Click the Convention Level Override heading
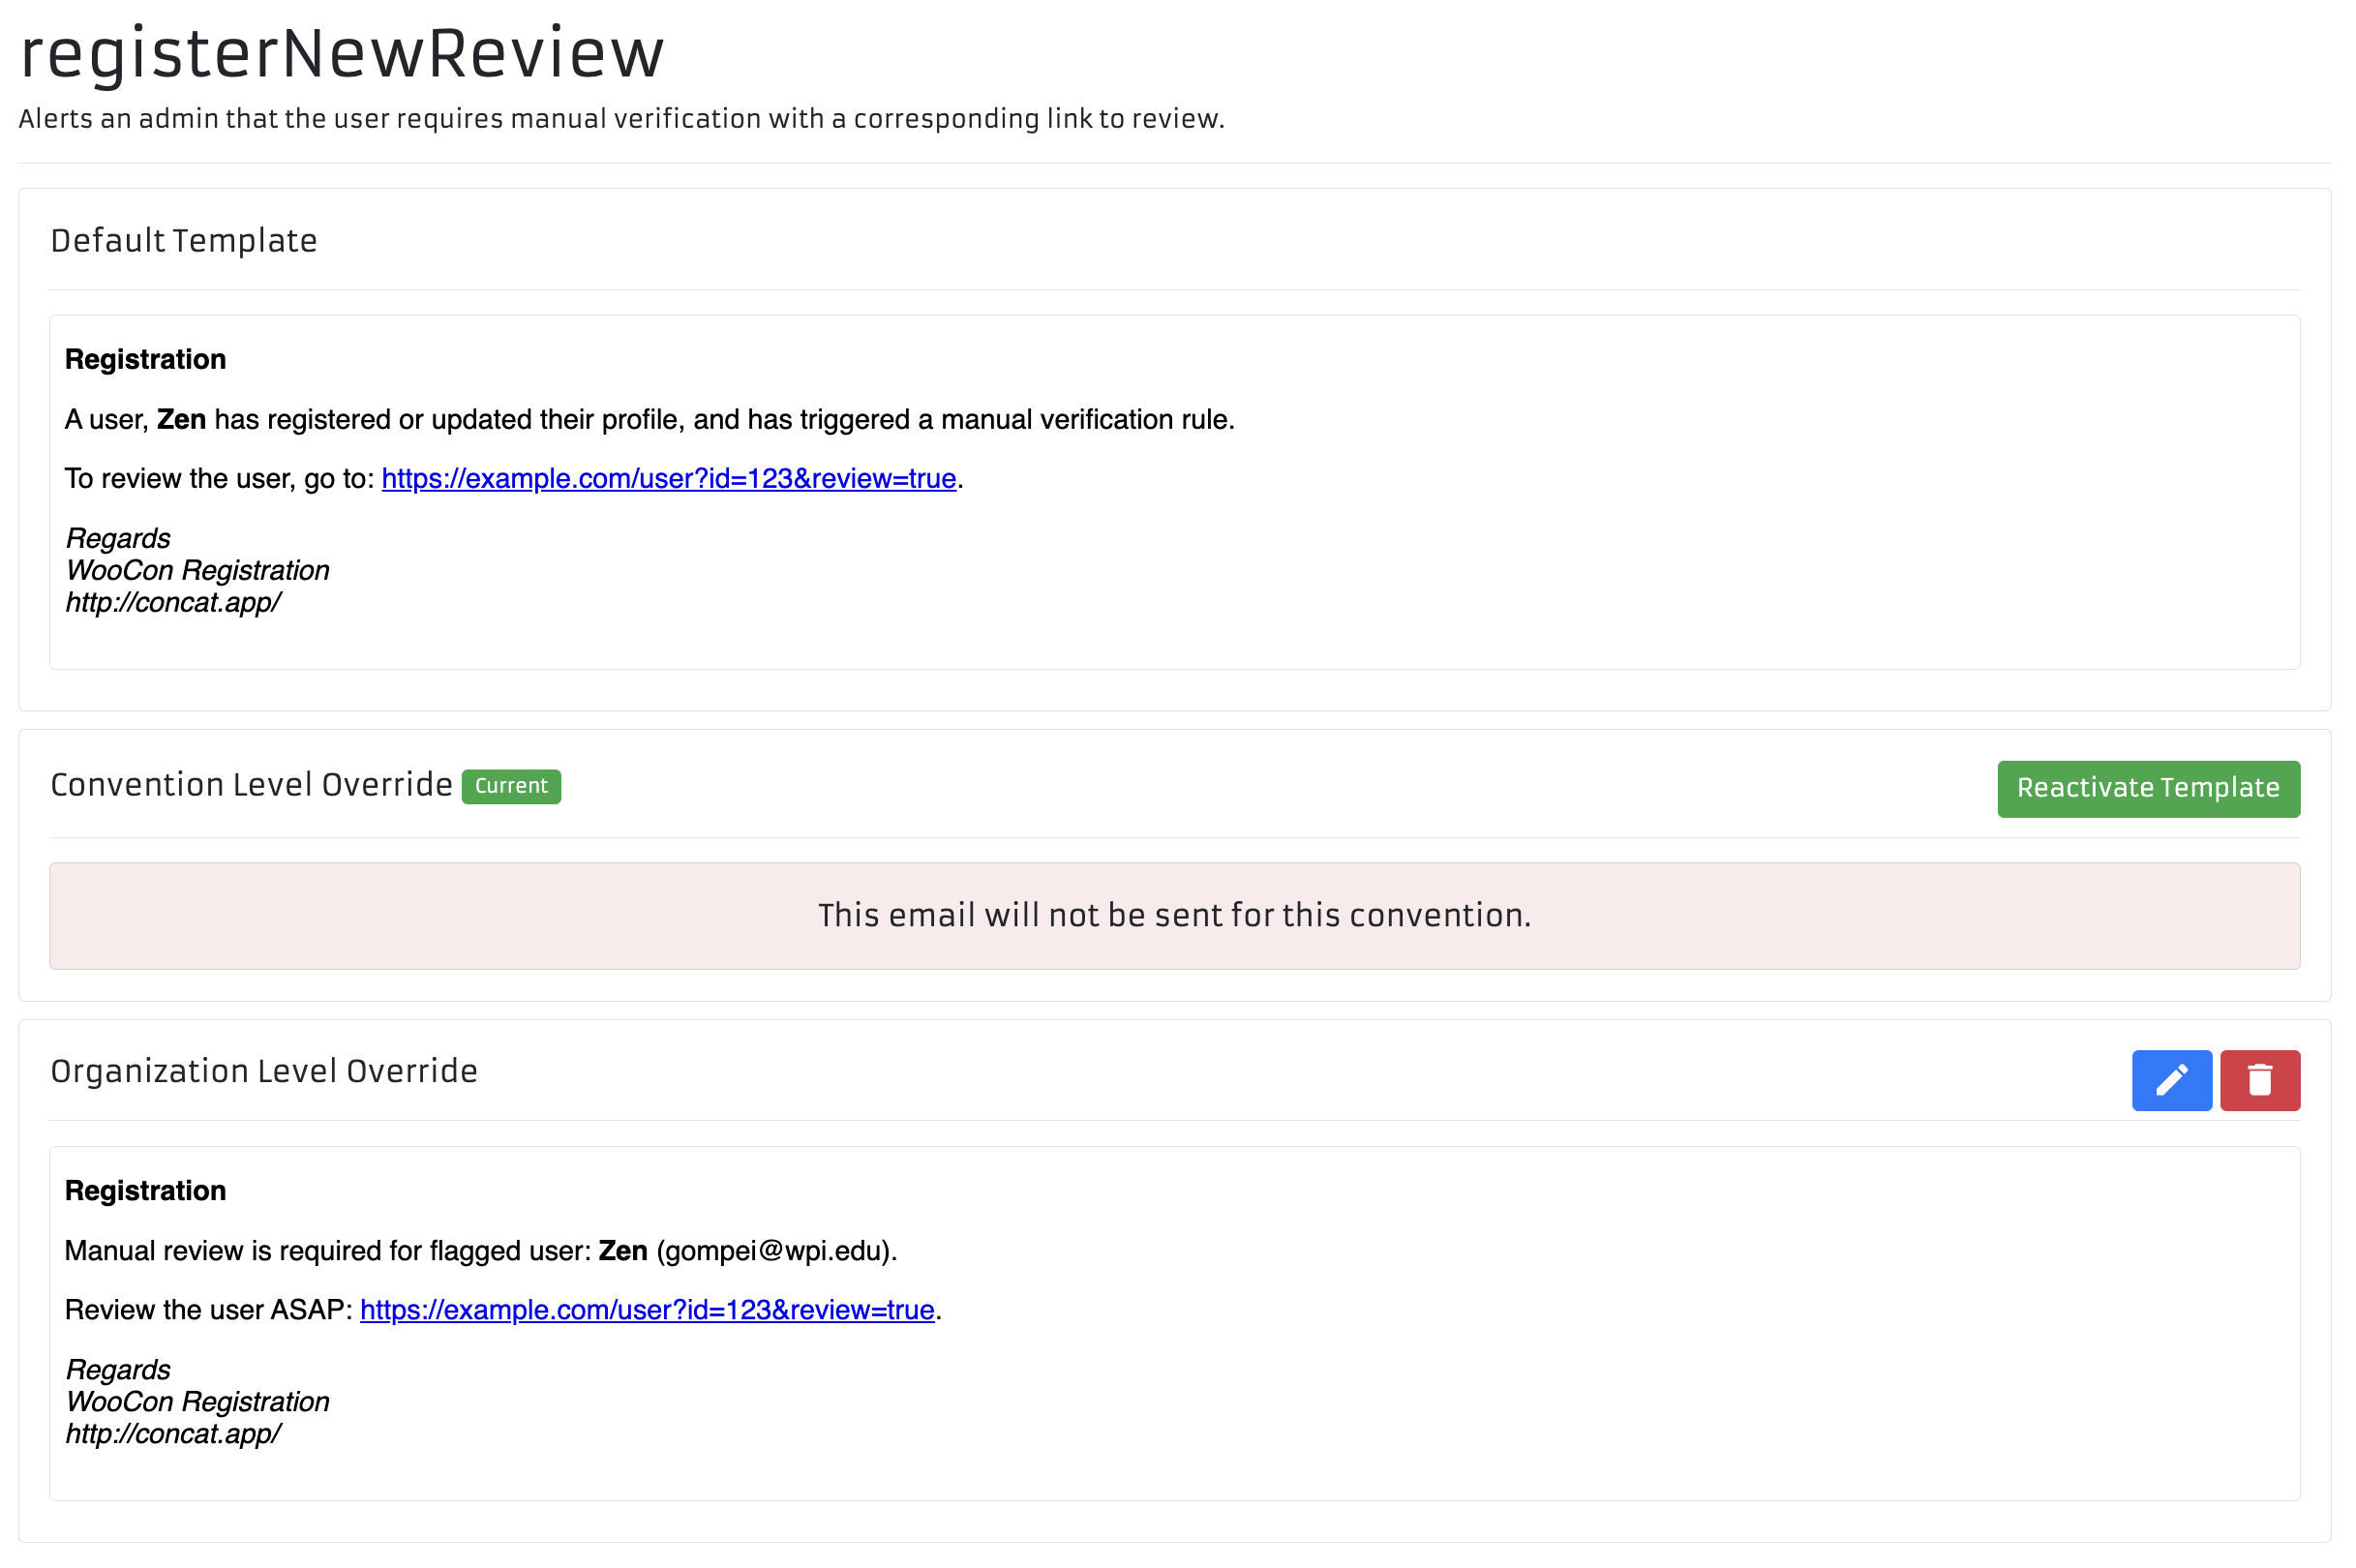 (251, 785)
